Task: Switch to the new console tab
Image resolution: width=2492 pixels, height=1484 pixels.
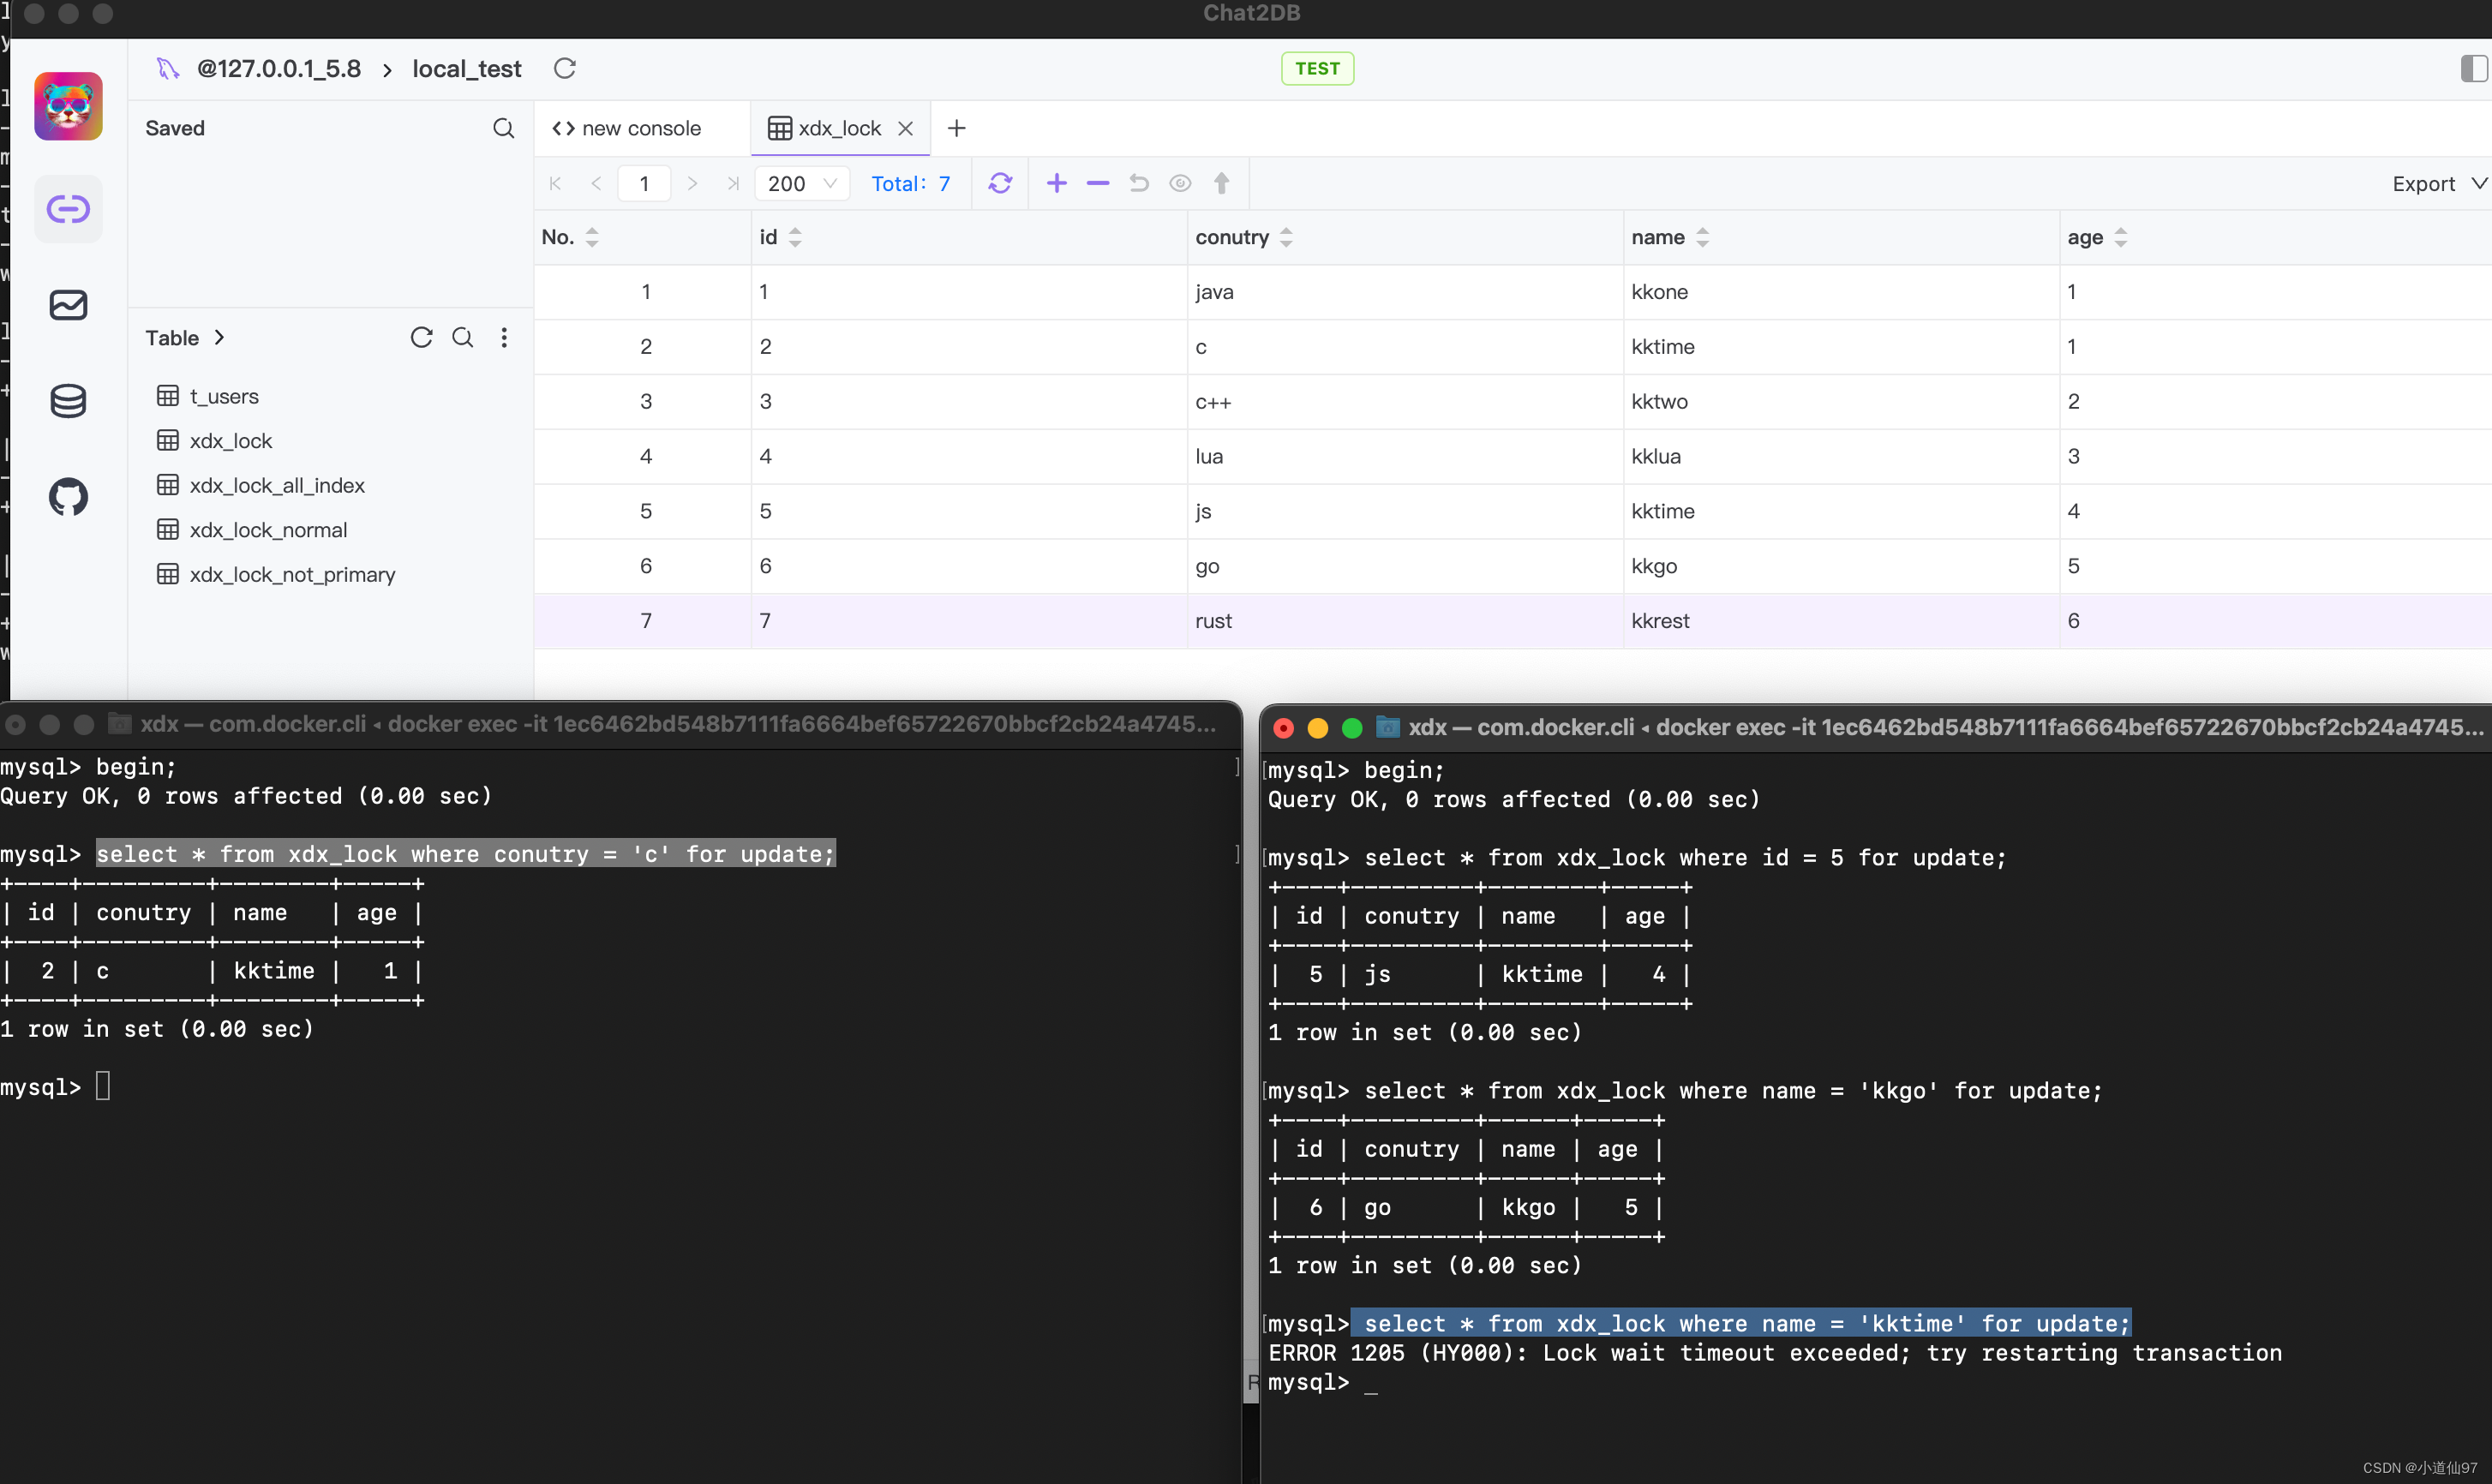Action: tap(627, 128)
